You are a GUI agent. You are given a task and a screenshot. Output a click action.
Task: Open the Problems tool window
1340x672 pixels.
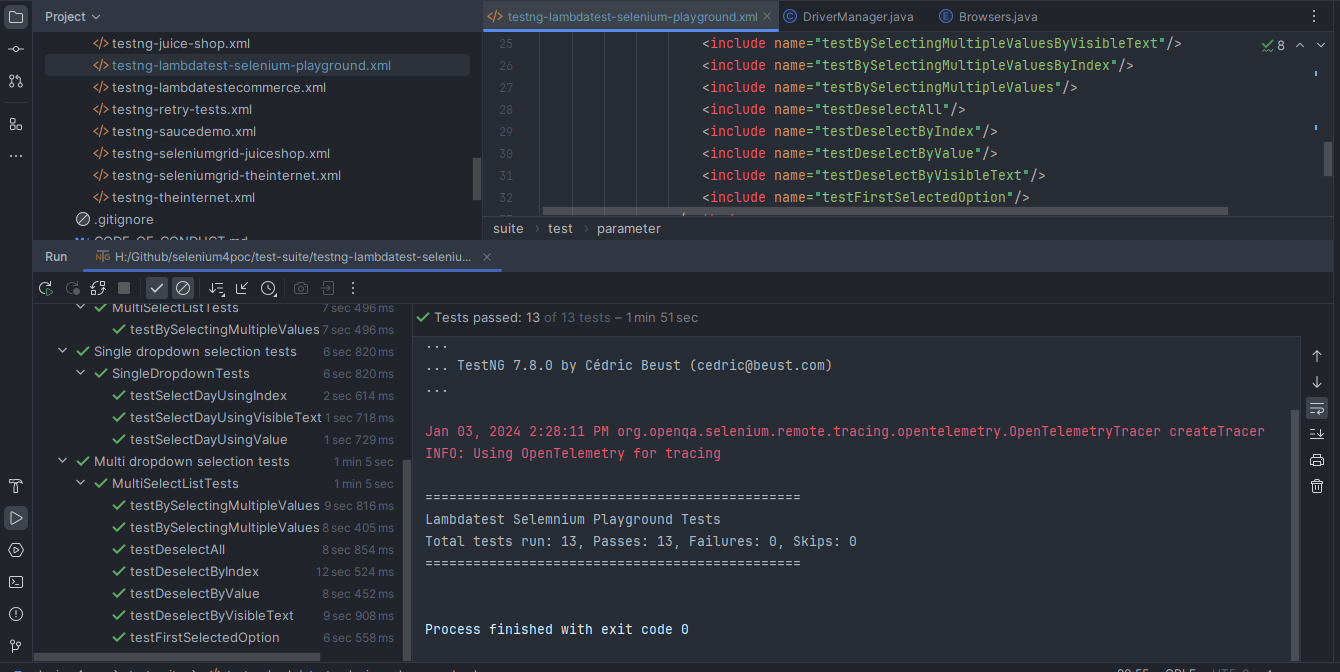(x=15, y=614)
